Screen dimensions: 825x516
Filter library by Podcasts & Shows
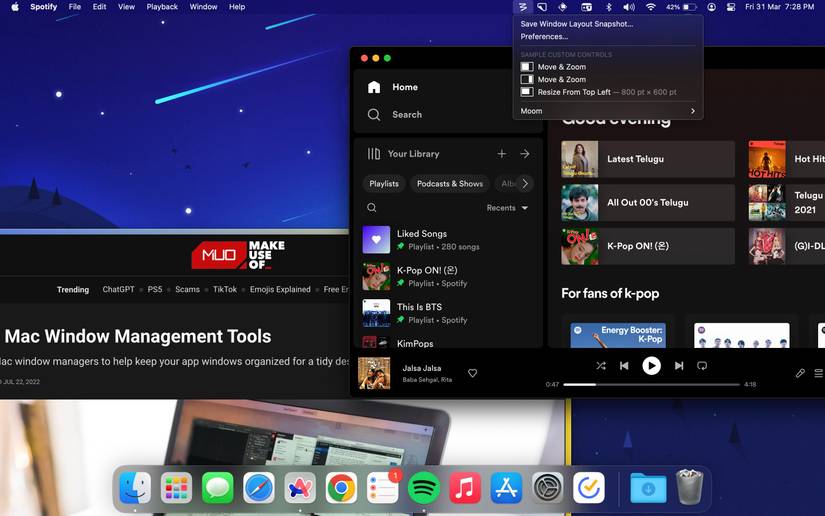tap(450, 184)
